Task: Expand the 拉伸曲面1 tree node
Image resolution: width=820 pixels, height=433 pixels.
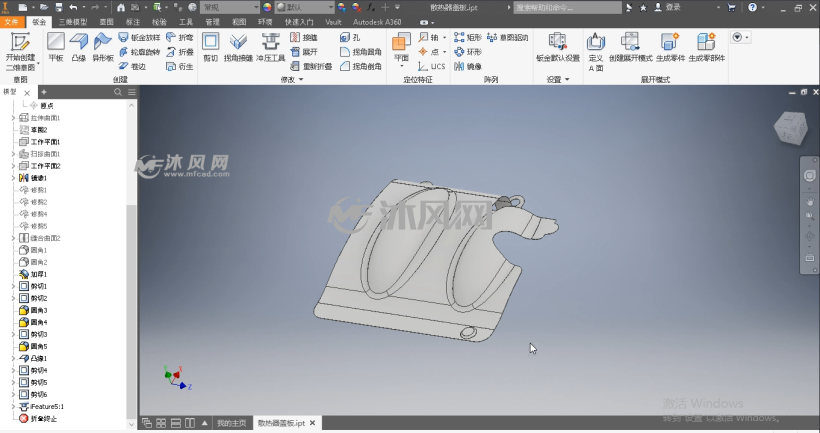Action: pyautogui.click(x=13, y=118)
